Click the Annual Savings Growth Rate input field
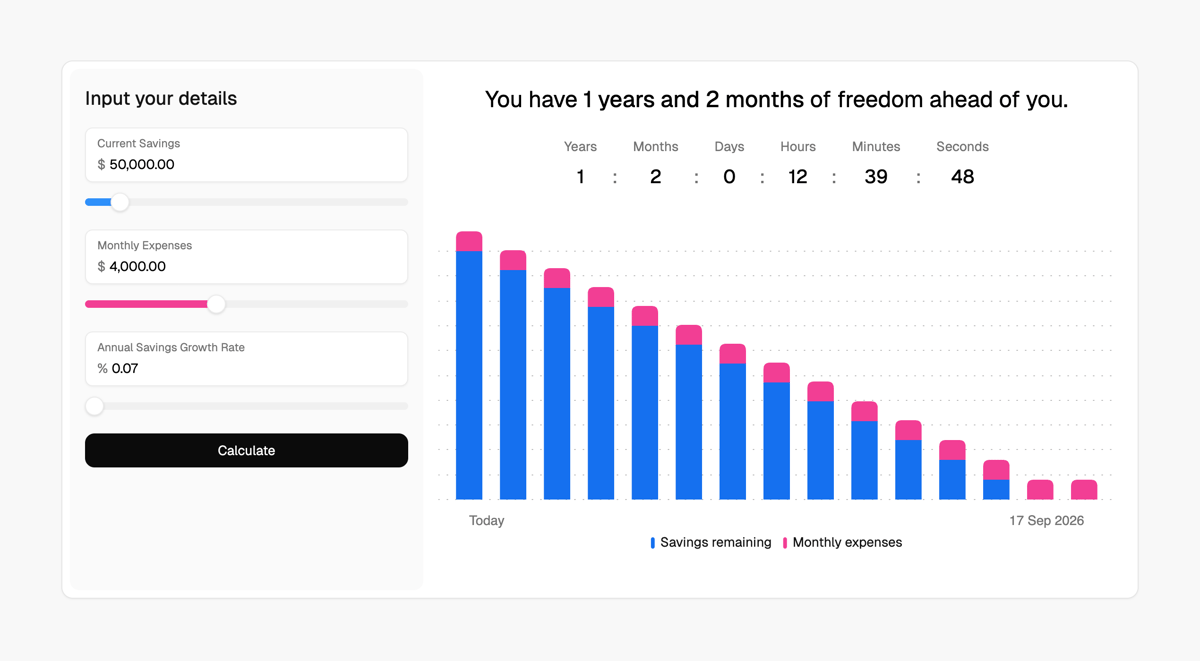The image size is (1200, 661). 246,368
